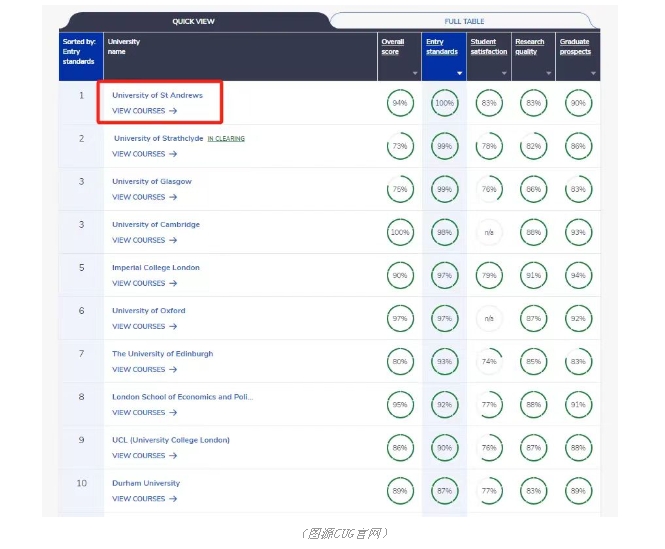Image resolution: width=665 pixels, height=549 pixels.
Task: Click View Courses under University of Cambridge
Action: [x=144, y=240]
